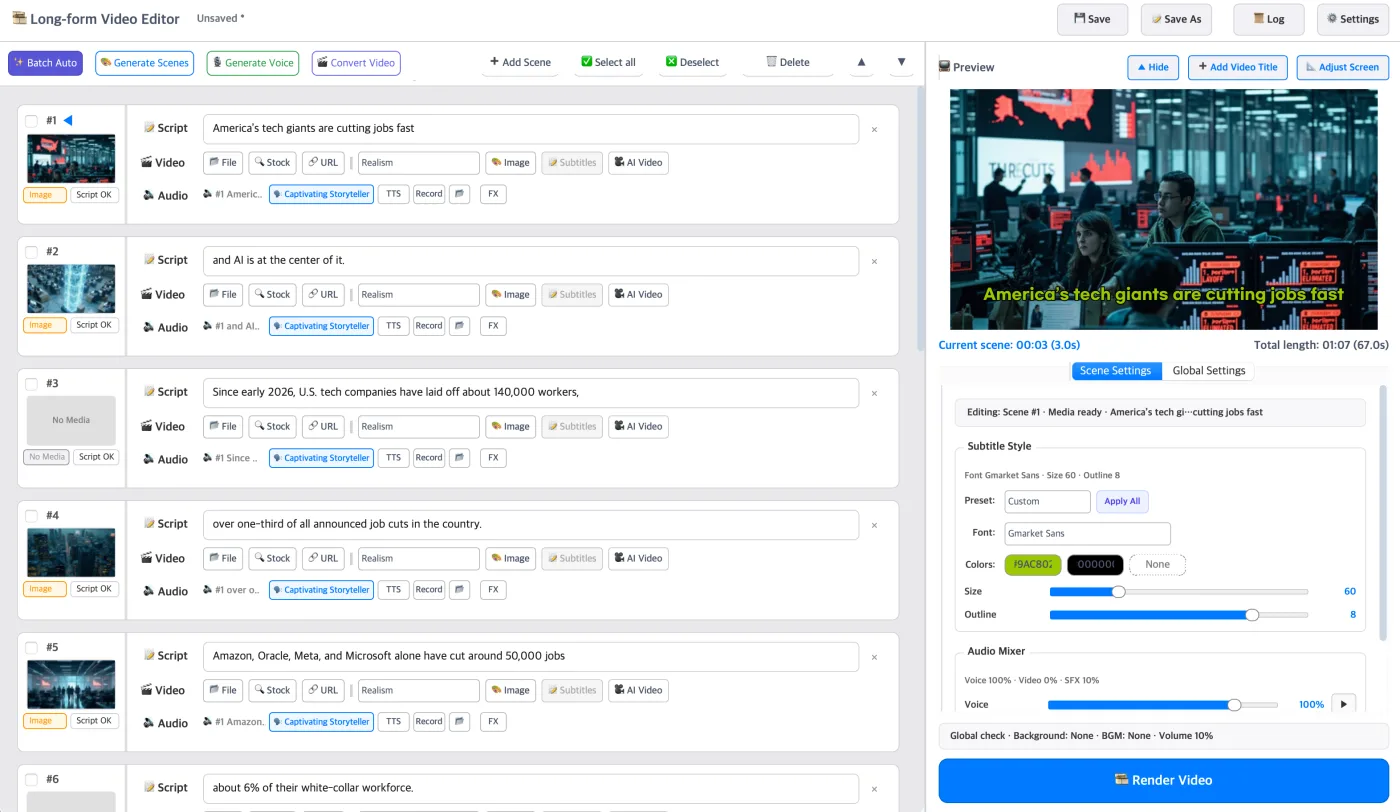This screenshot has width=1400, height=812.
Task: Open the audio folder icon in scene #4
Action: pyautogui.click(x=459, y=590)
